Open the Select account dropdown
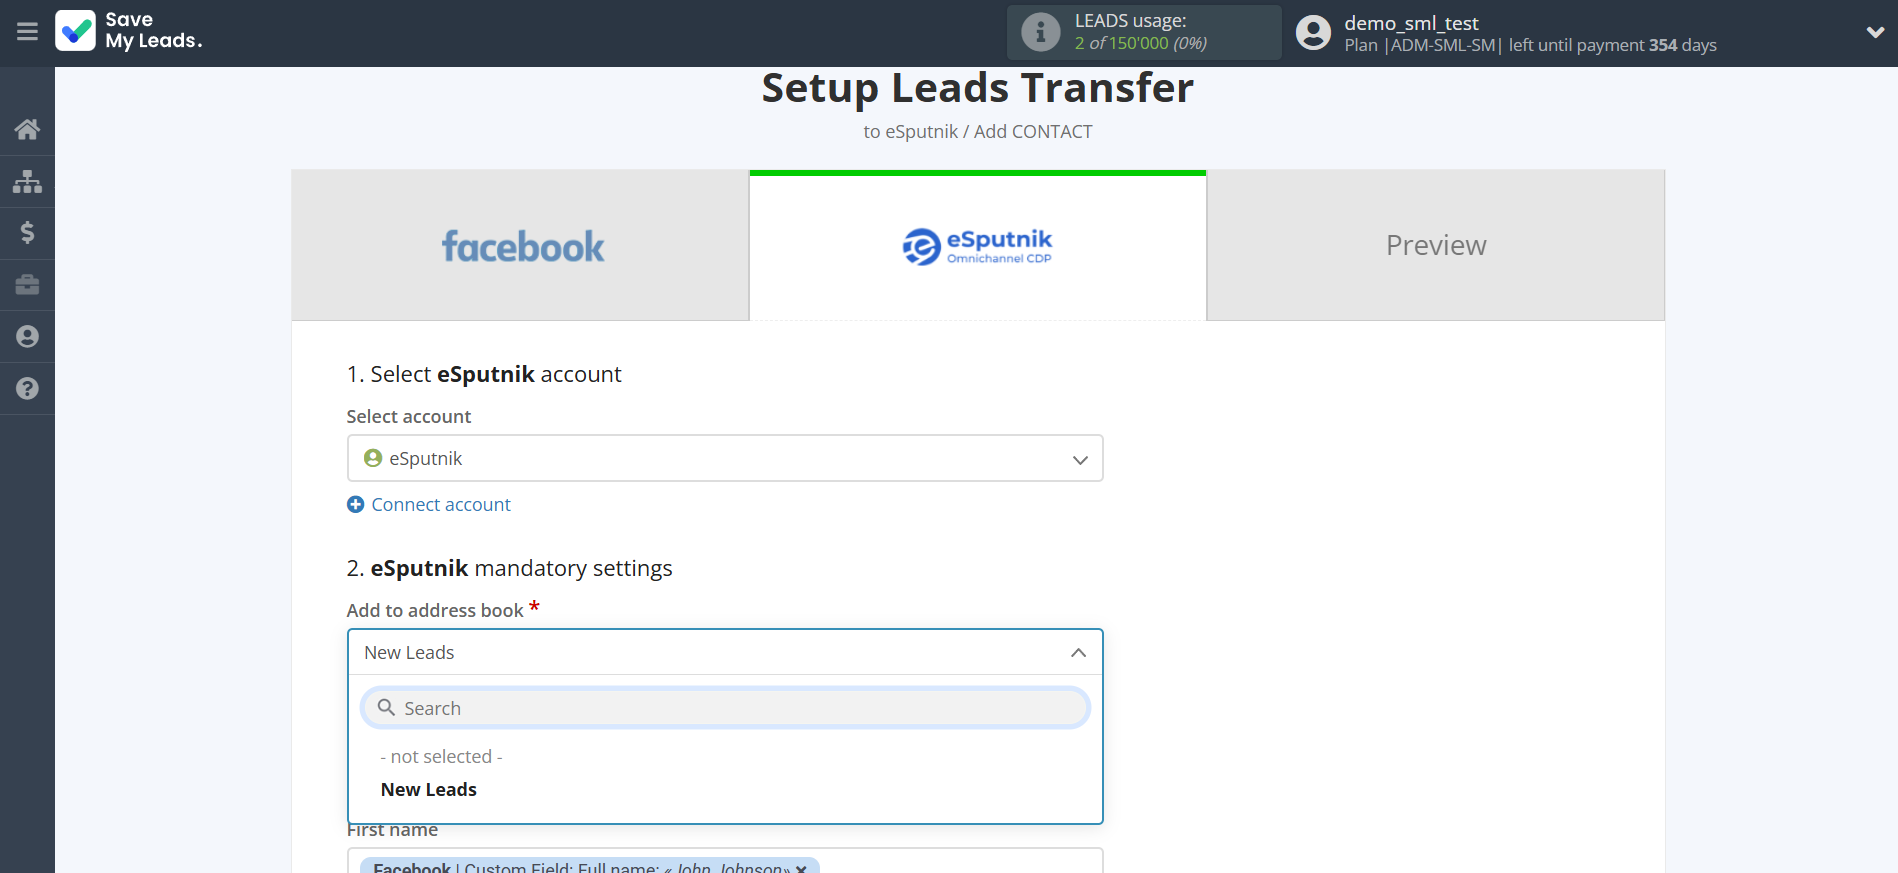This screenshot has height=873, width=1898. tap(724, 458)
